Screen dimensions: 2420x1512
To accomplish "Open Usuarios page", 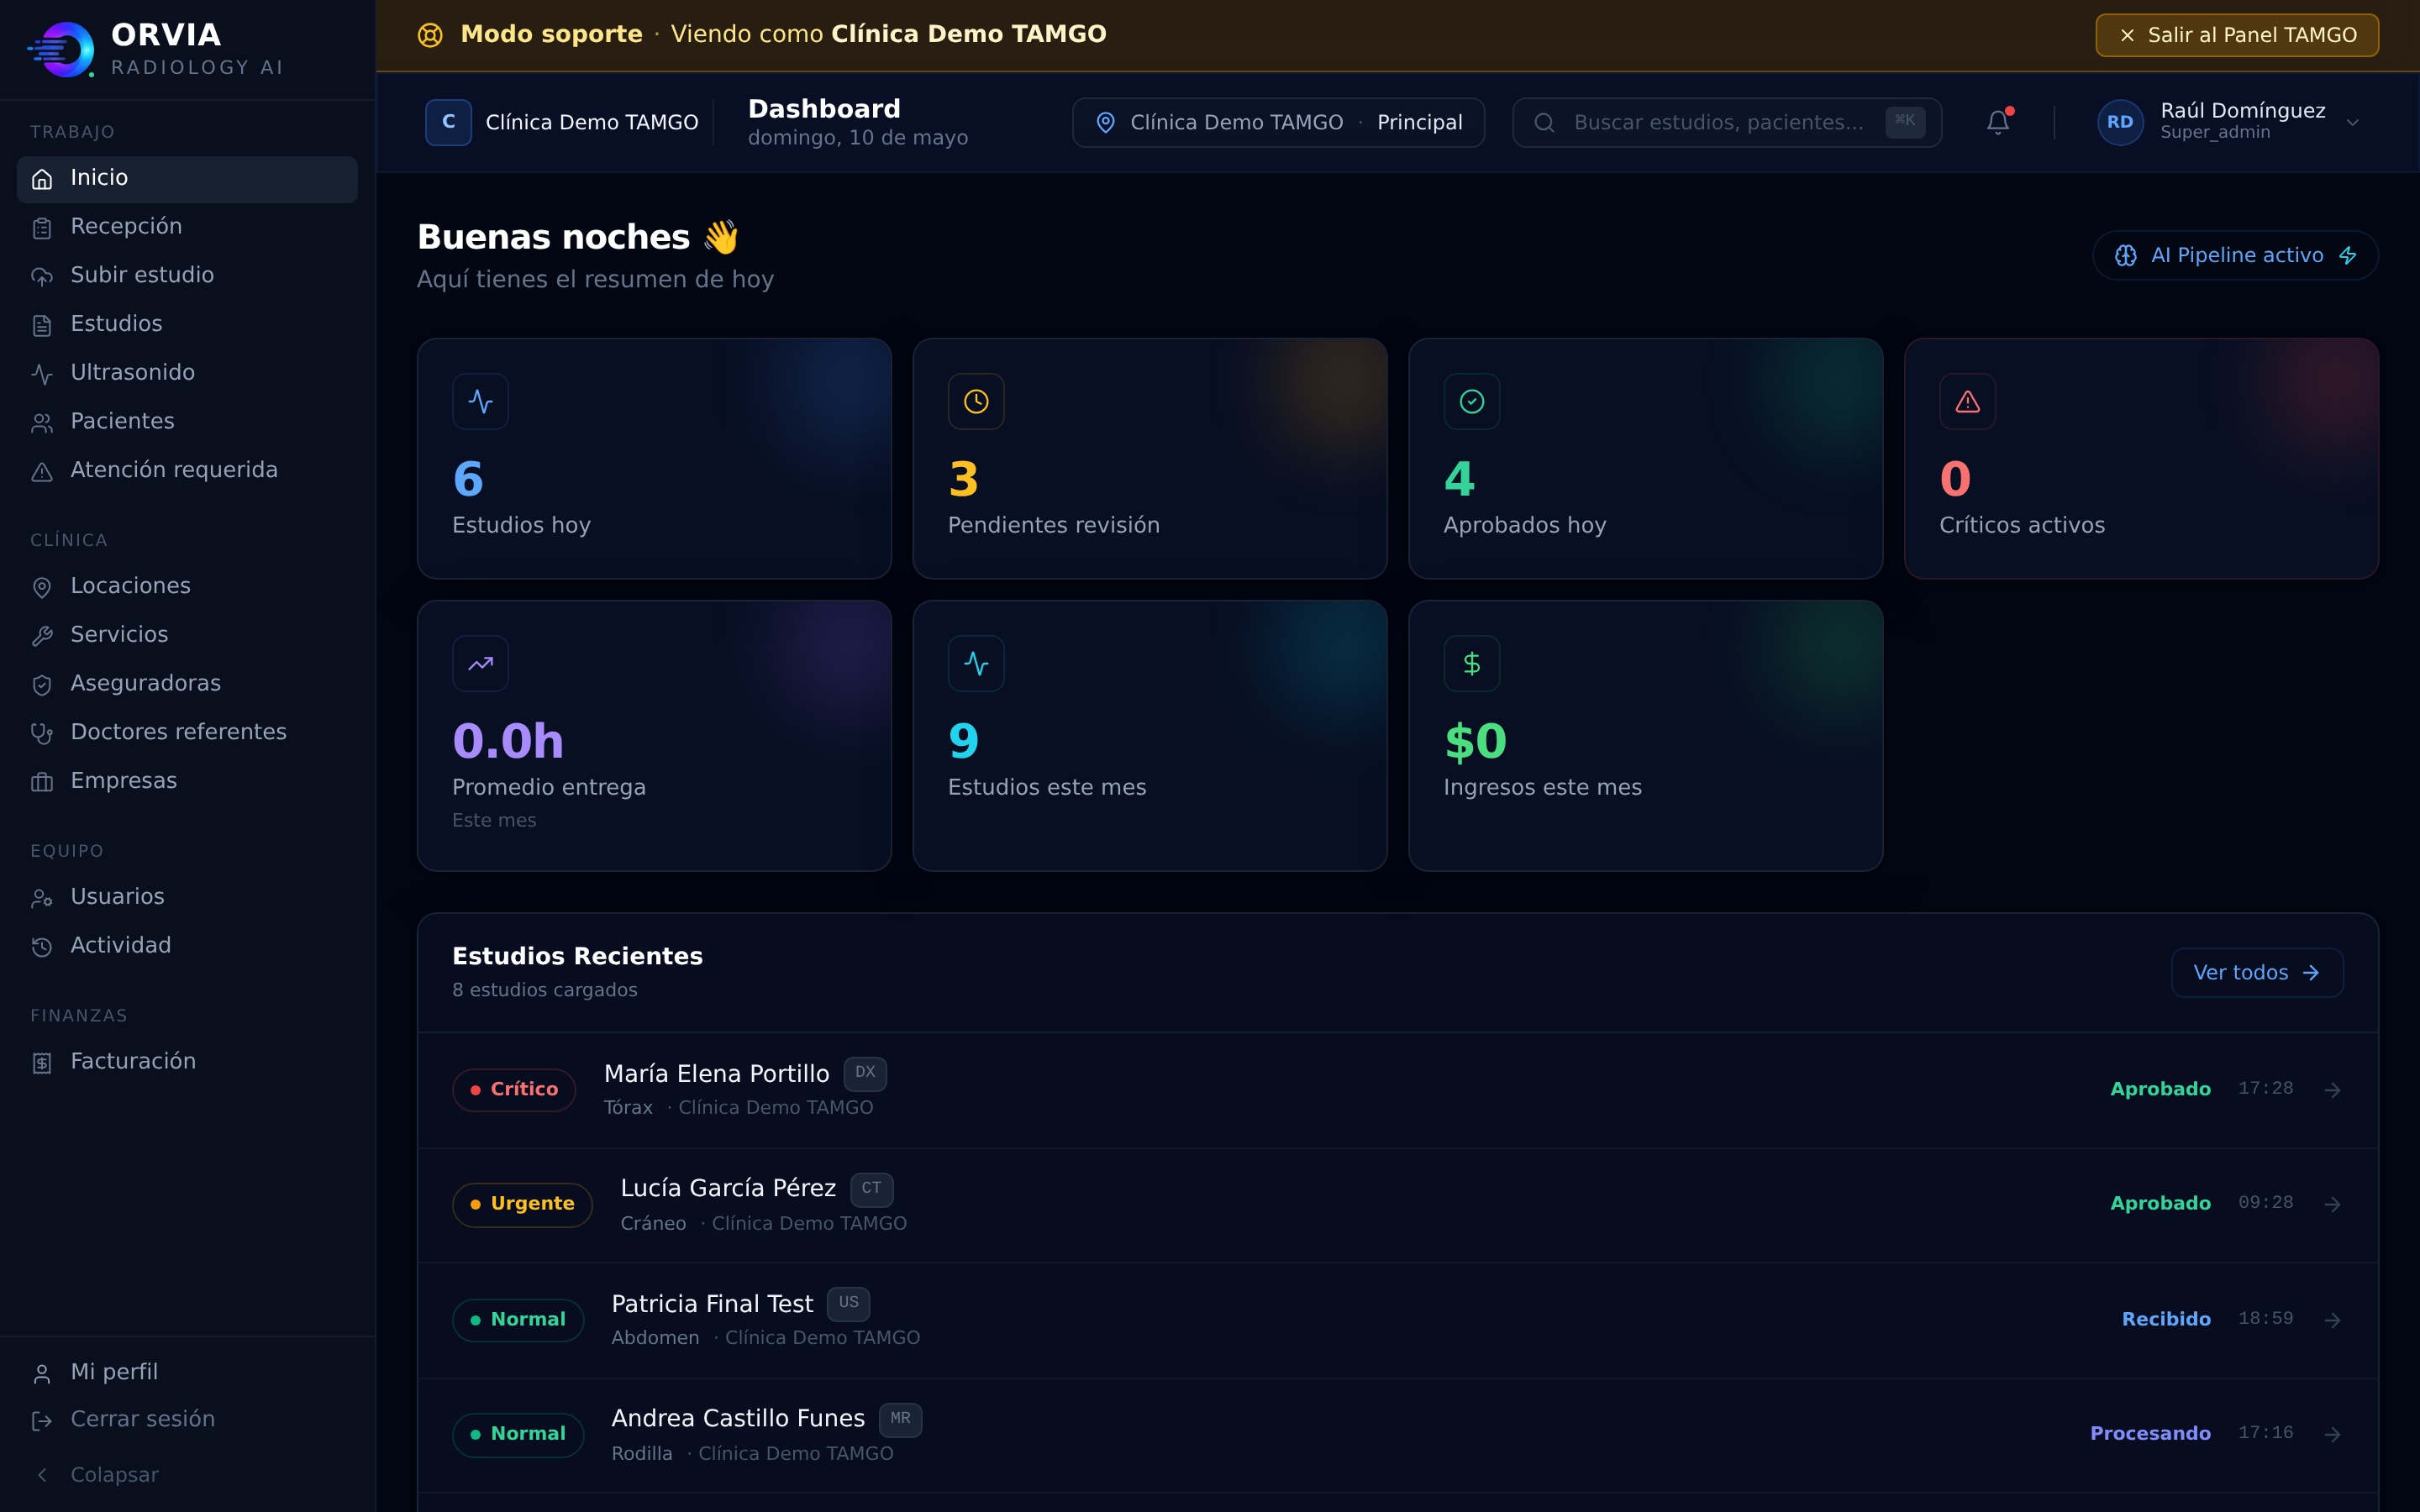I will pyautogui.click(x=187, y=897).
